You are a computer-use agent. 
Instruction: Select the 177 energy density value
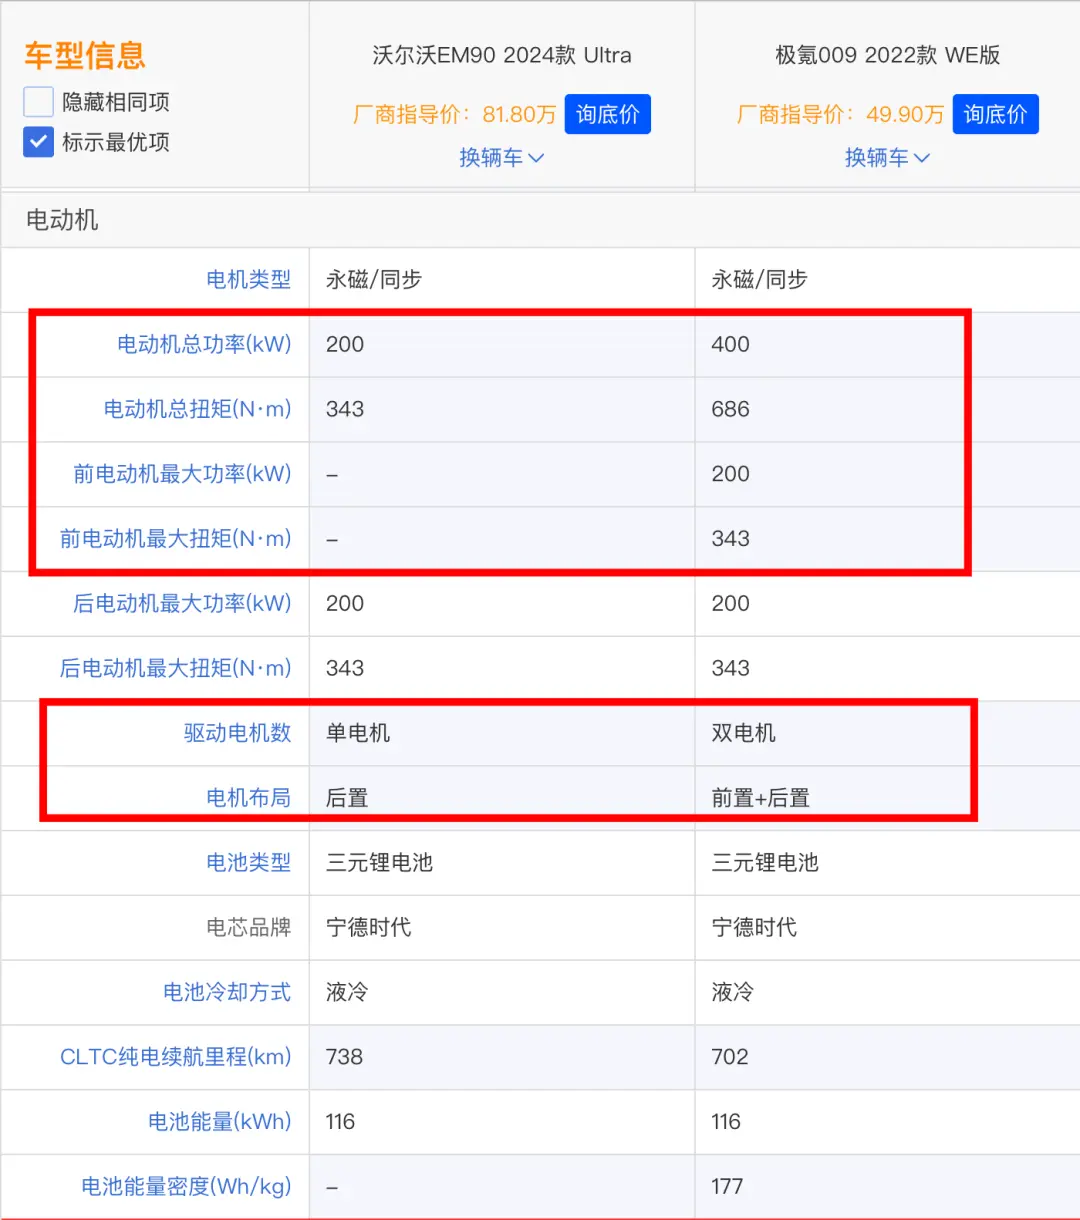(x=728, y=1187)
